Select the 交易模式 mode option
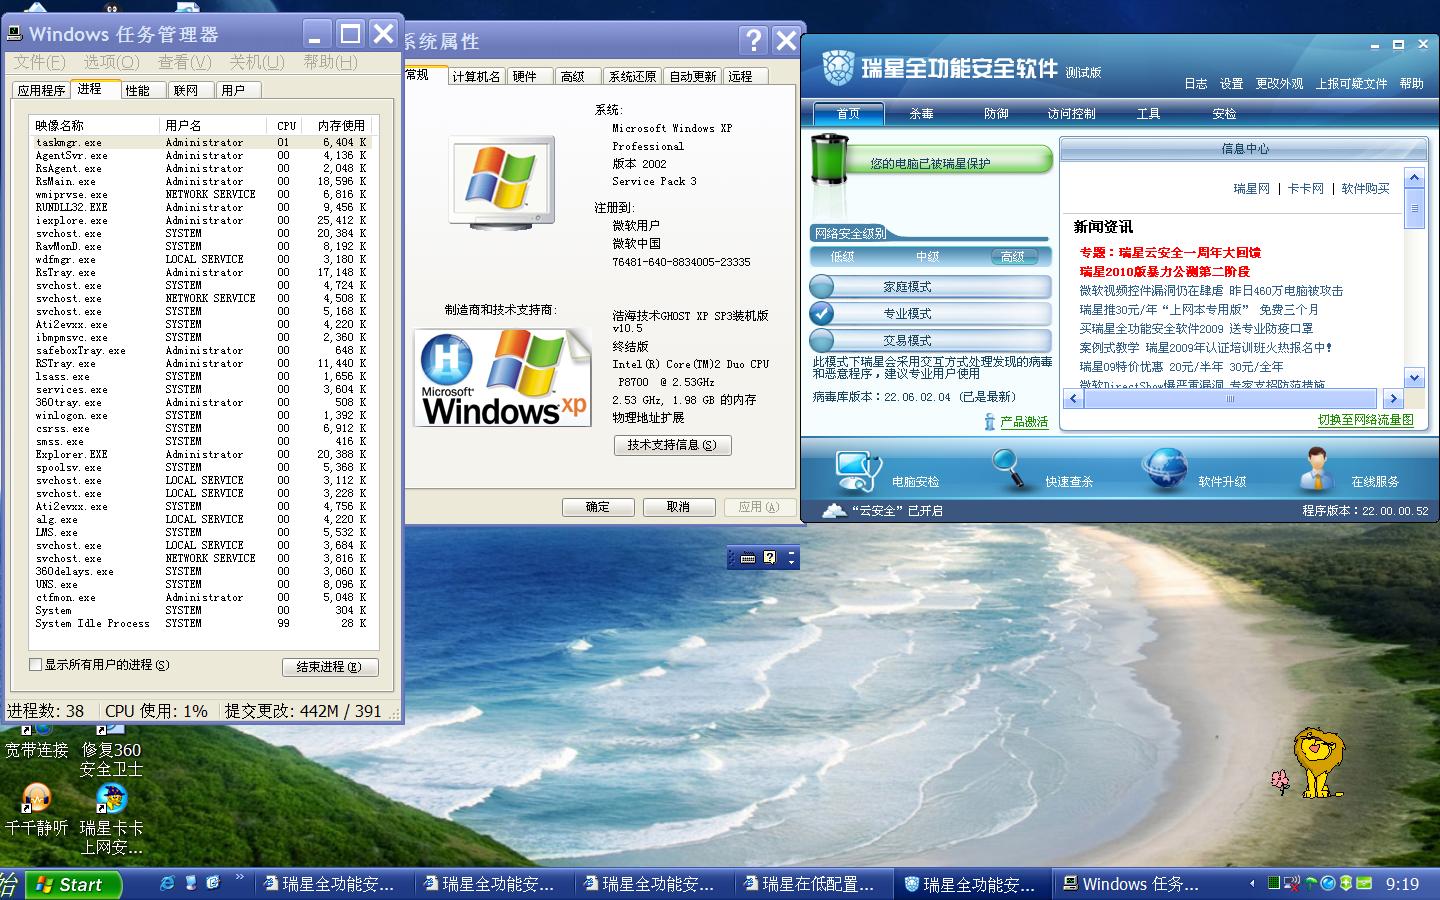This screenshot has height=900, width=1440. pos(930,341)
